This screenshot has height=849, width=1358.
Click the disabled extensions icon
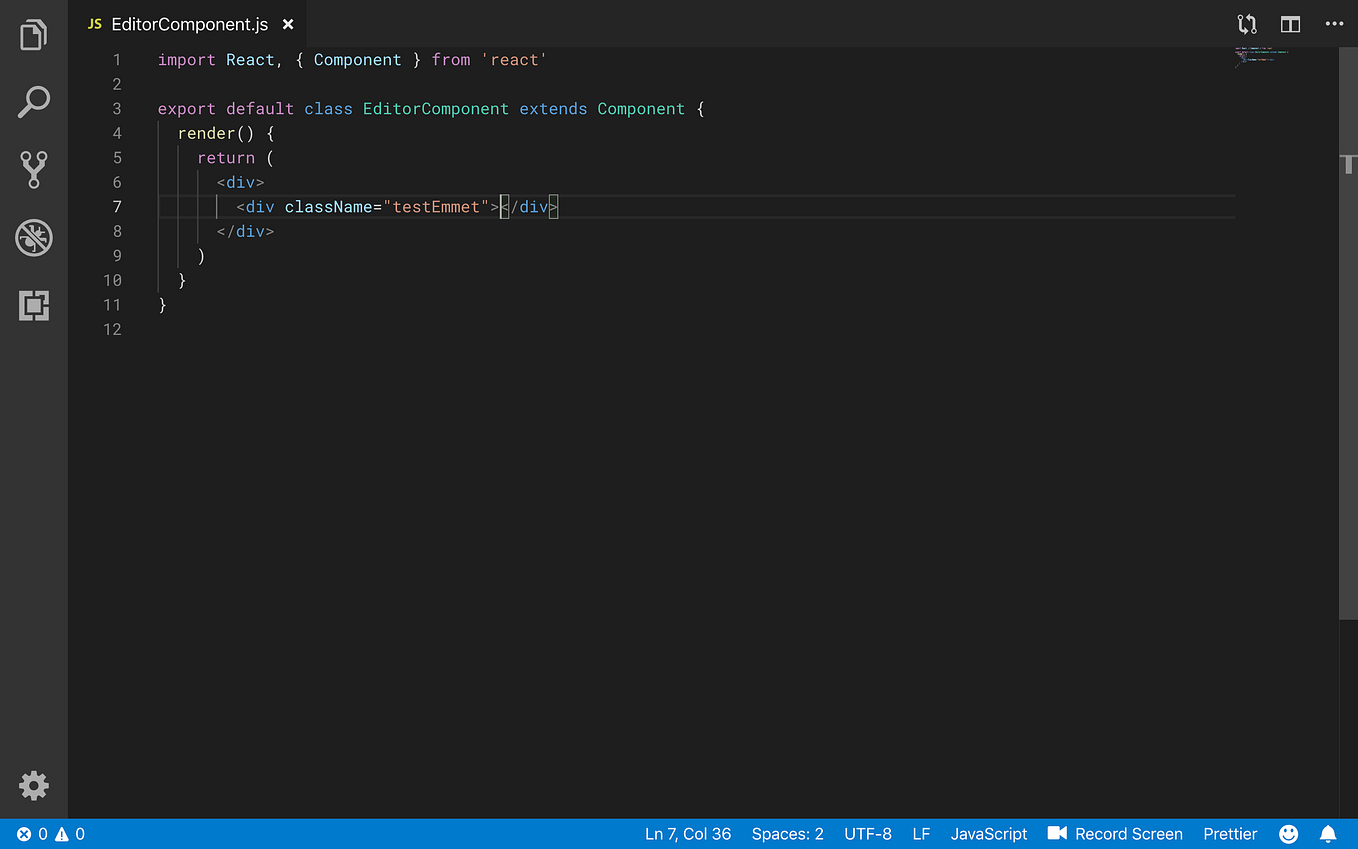coord(33,238)
